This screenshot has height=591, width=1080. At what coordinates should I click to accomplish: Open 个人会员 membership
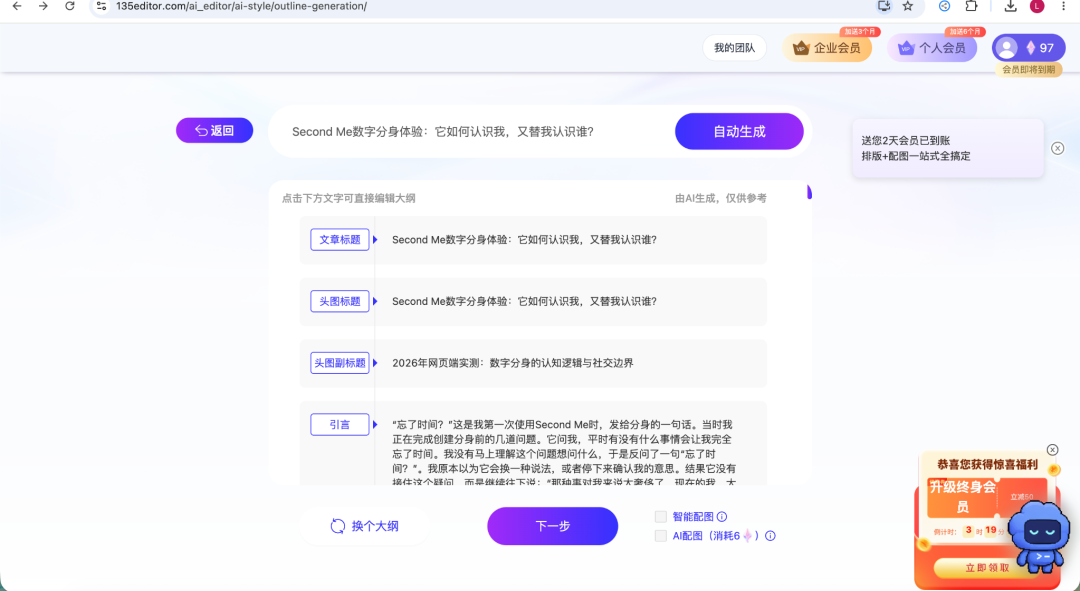coord(932,48)
